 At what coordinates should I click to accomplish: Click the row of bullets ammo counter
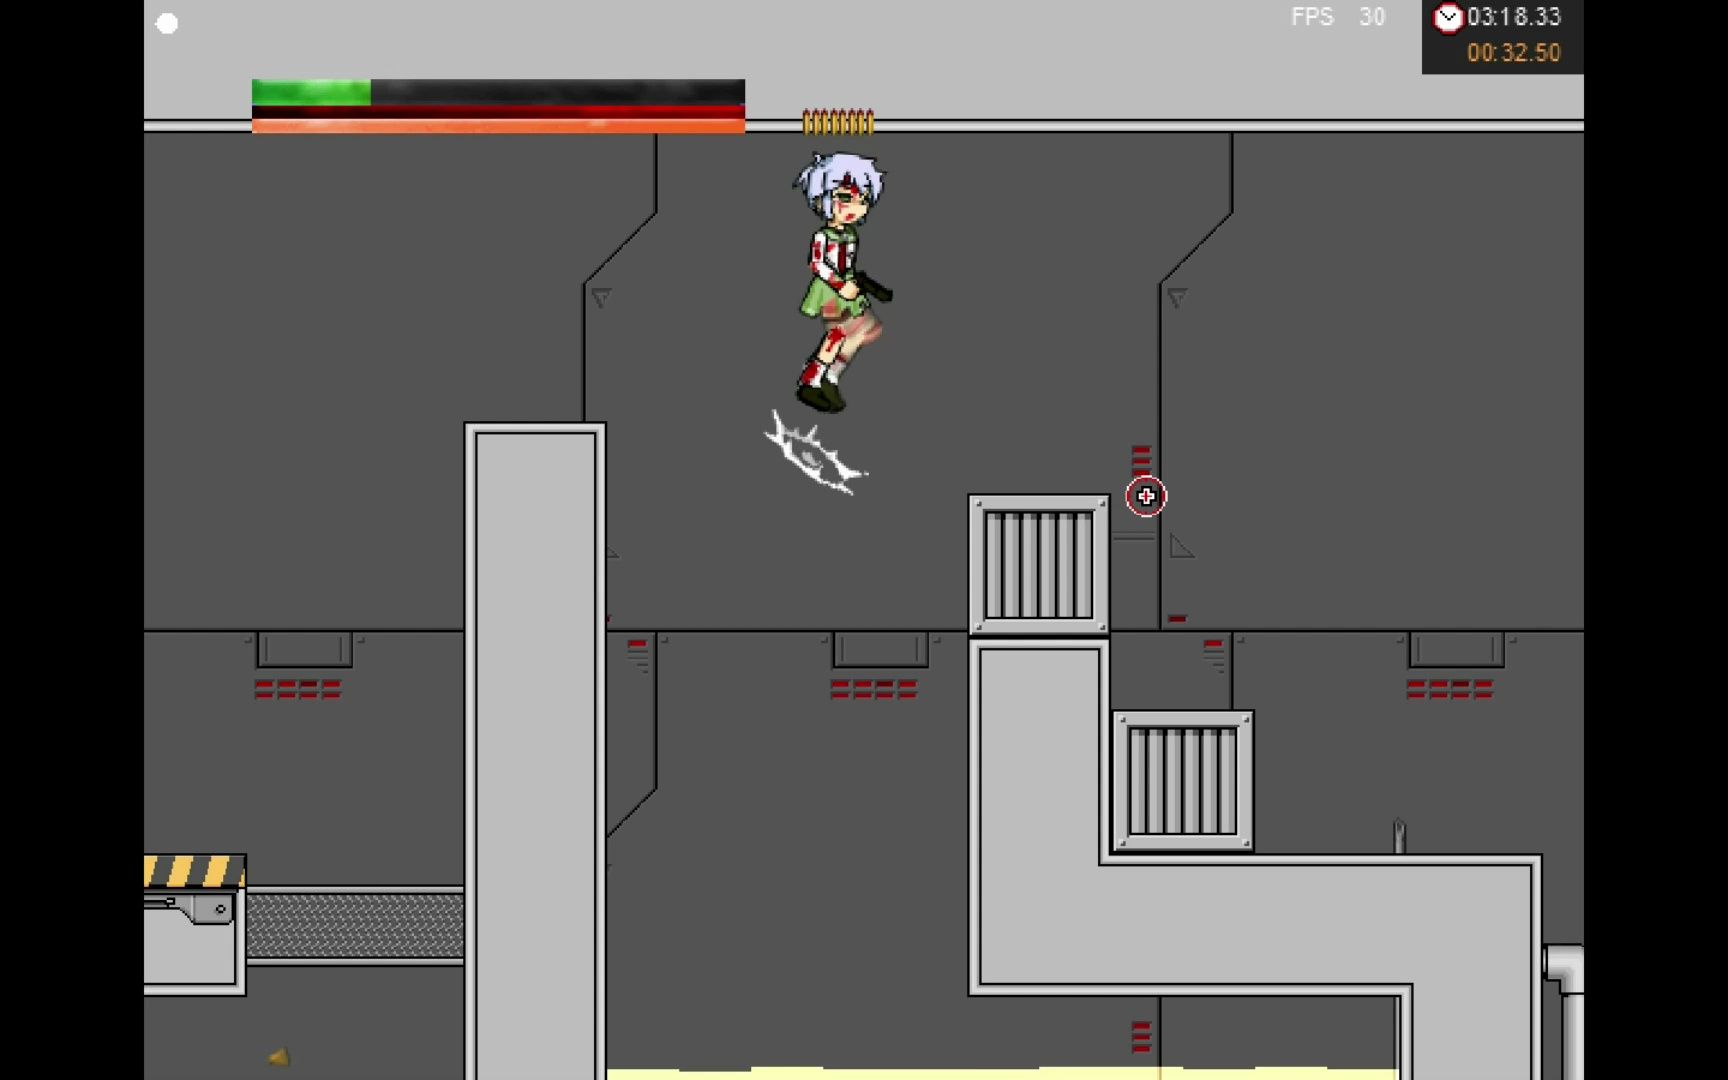(x=838, y=122)
